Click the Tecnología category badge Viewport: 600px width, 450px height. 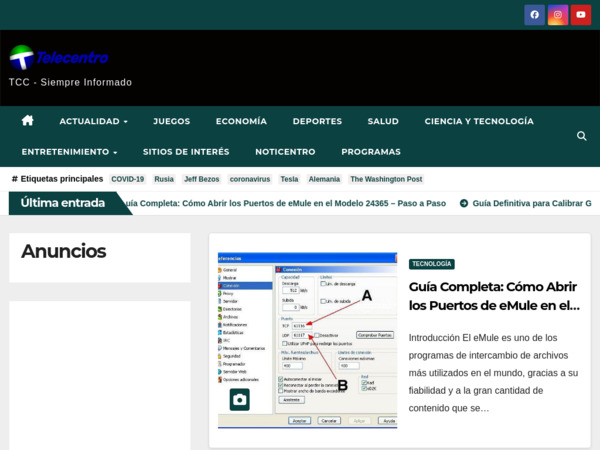pyautogui.click(x=432, y=264)
